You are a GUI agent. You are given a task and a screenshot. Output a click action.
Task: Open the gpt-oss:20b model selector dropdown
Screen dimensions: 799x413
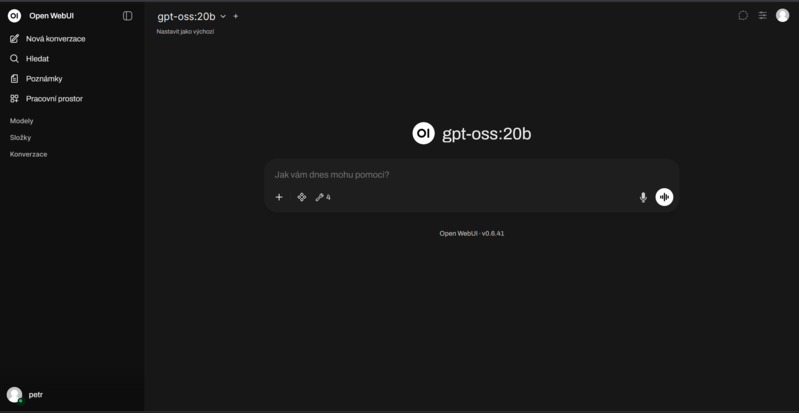(191, 16)
